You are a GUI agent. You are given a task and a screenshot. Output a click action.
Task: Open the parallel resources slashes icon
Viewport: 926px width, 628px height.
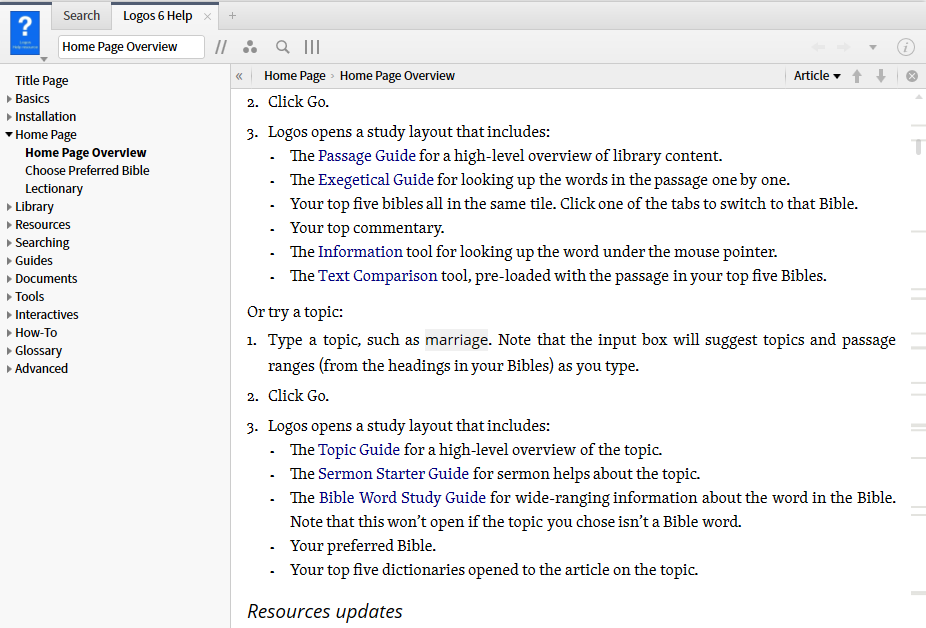[221, 47]
